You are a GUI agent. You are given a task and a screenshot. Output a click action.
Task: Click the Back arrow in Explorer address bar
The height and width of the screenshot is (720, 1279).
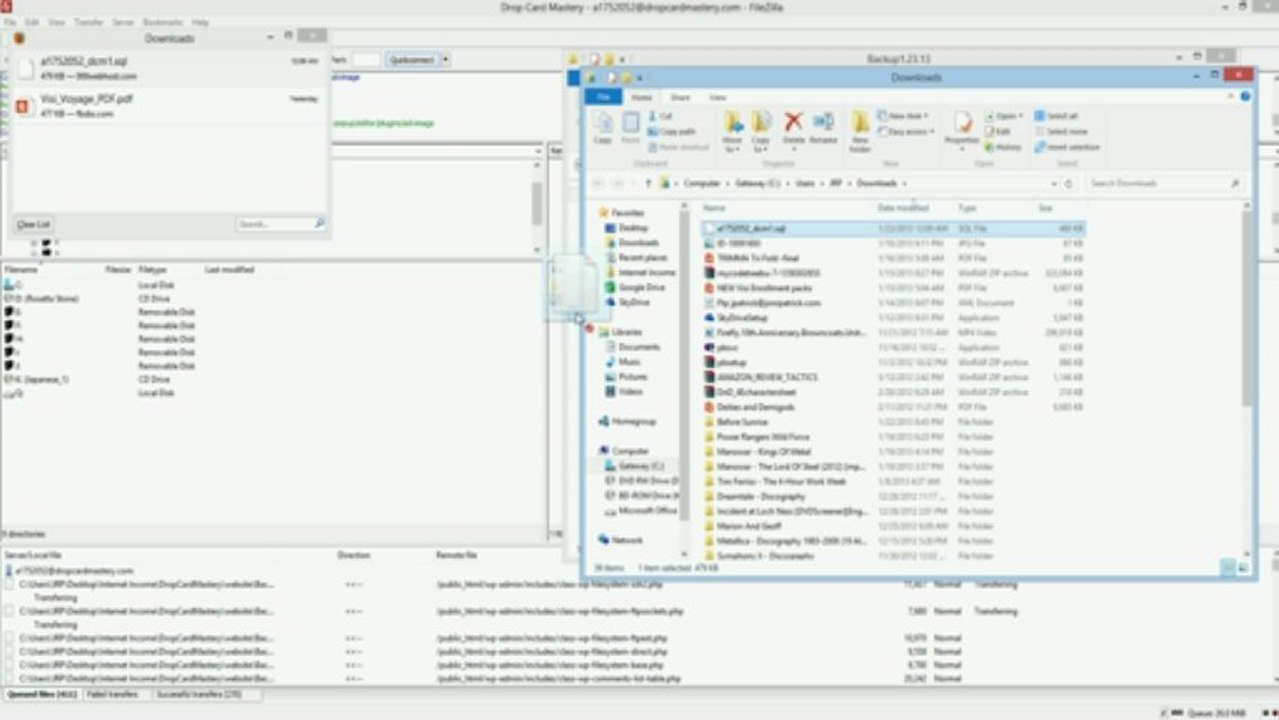598,184
